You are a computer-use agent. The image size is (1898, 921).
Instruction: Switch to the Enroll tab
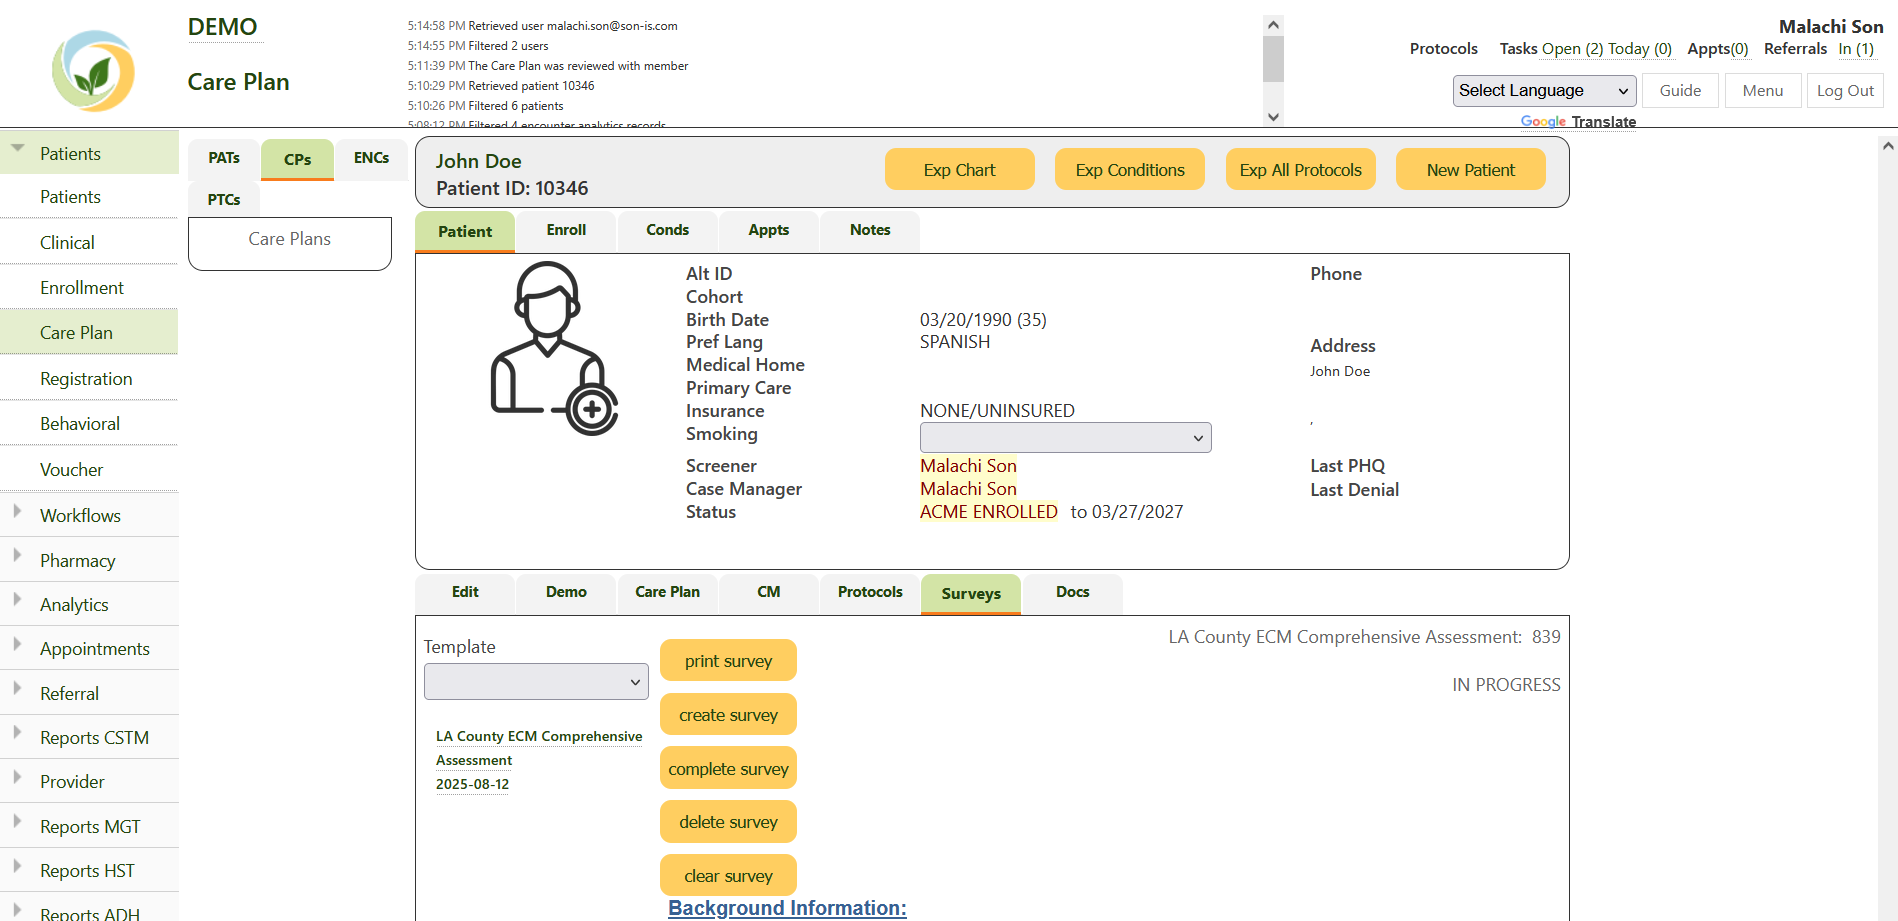(x=566, y=230)
